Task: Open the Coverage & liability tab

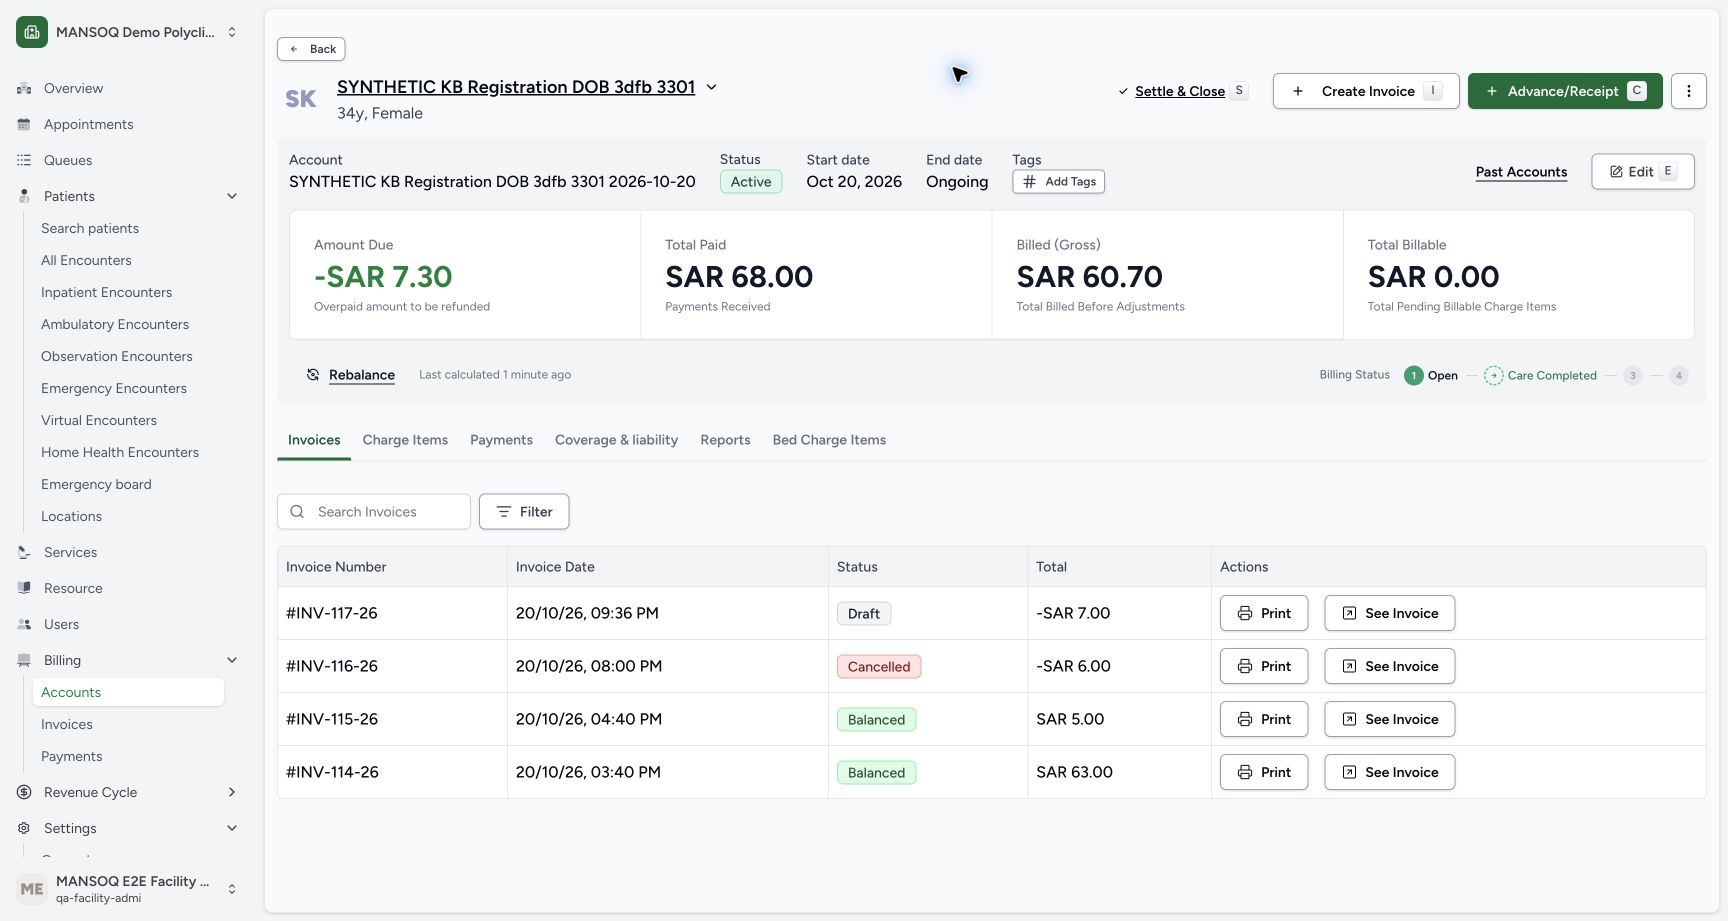Action: pos(616,440)
